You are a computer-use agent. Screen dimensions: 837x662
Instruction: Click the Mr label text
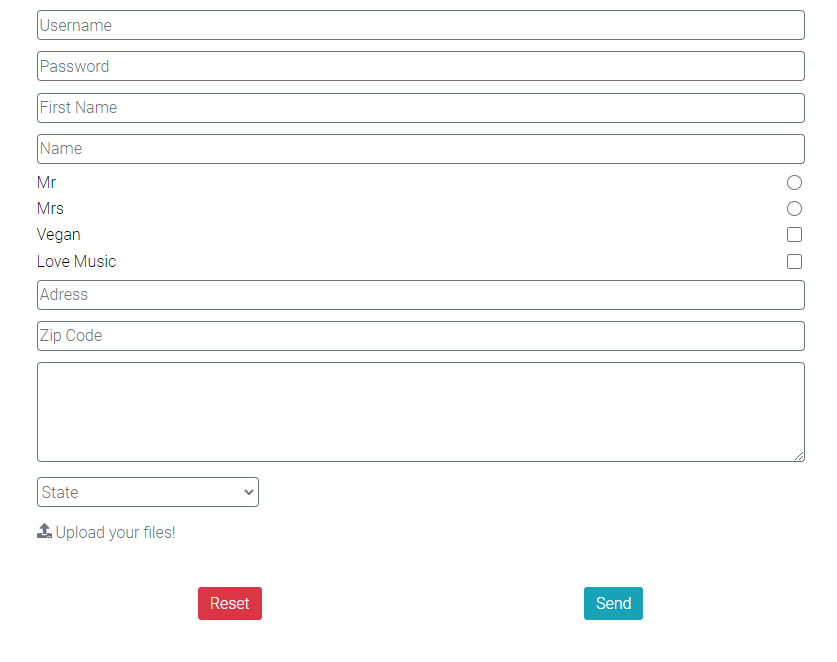pyautogui.click(x=46, y=182)
